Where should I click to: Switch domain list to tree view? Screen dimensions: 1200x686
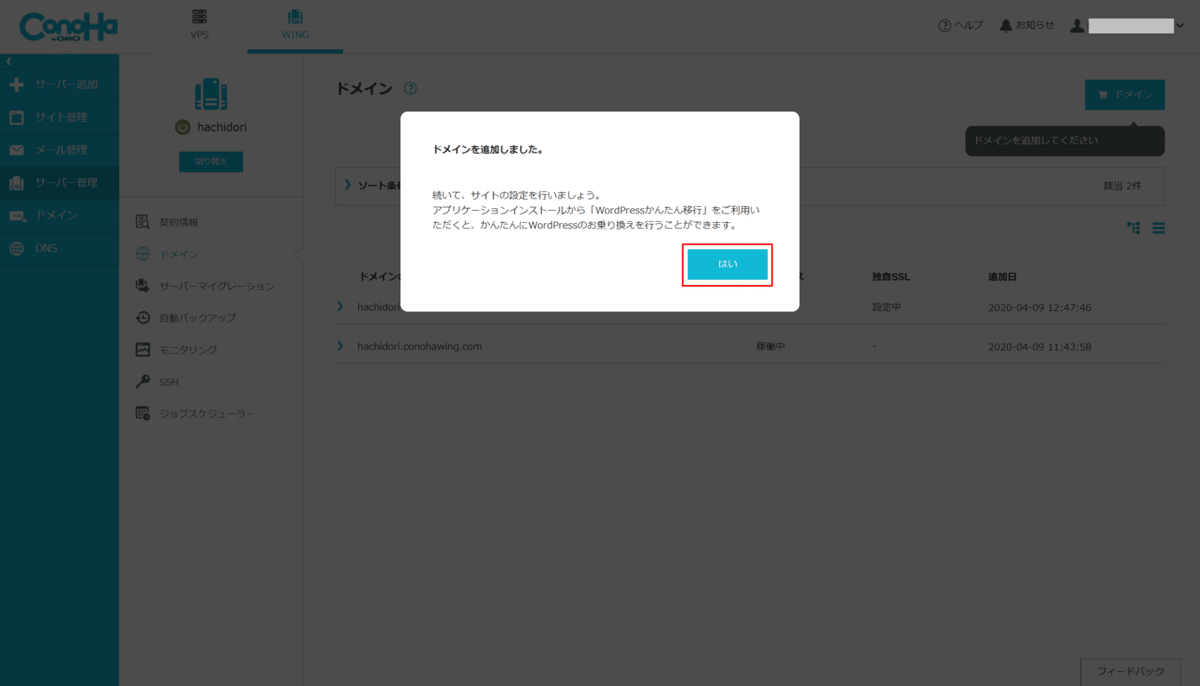[1133, 227]
